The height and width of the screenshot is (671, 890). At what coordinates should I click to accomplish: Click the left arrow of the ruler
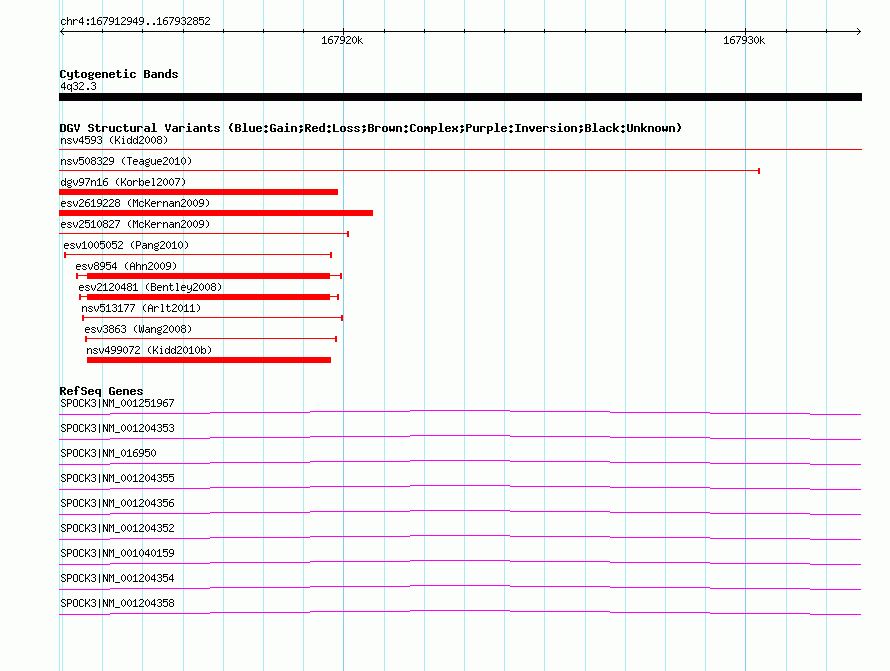pos(62,31)
